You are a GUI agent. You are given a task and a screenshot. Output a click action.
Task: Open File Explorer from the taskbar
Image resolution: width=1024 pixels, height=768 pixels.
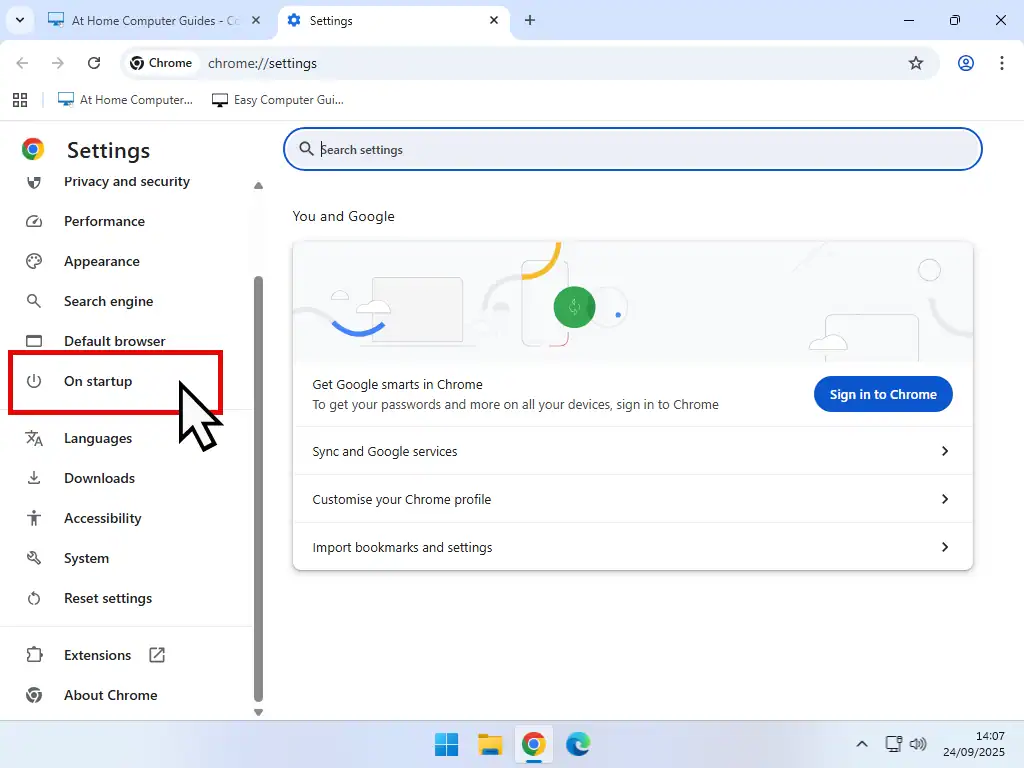click(x=490, y=744)
